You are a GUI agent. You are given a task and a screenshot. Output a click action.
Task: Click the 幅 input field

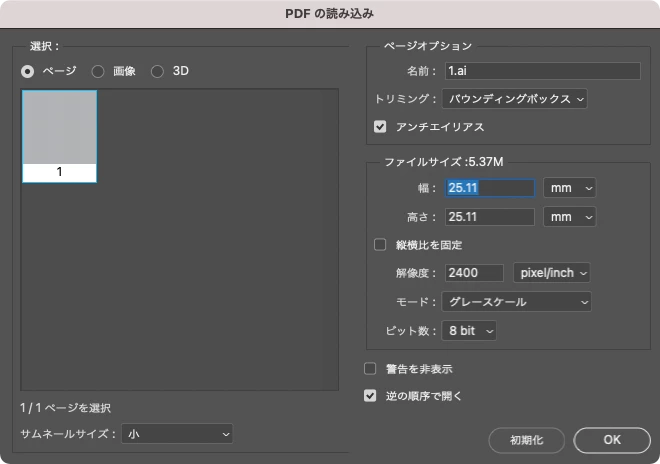(x=490, y=188)
